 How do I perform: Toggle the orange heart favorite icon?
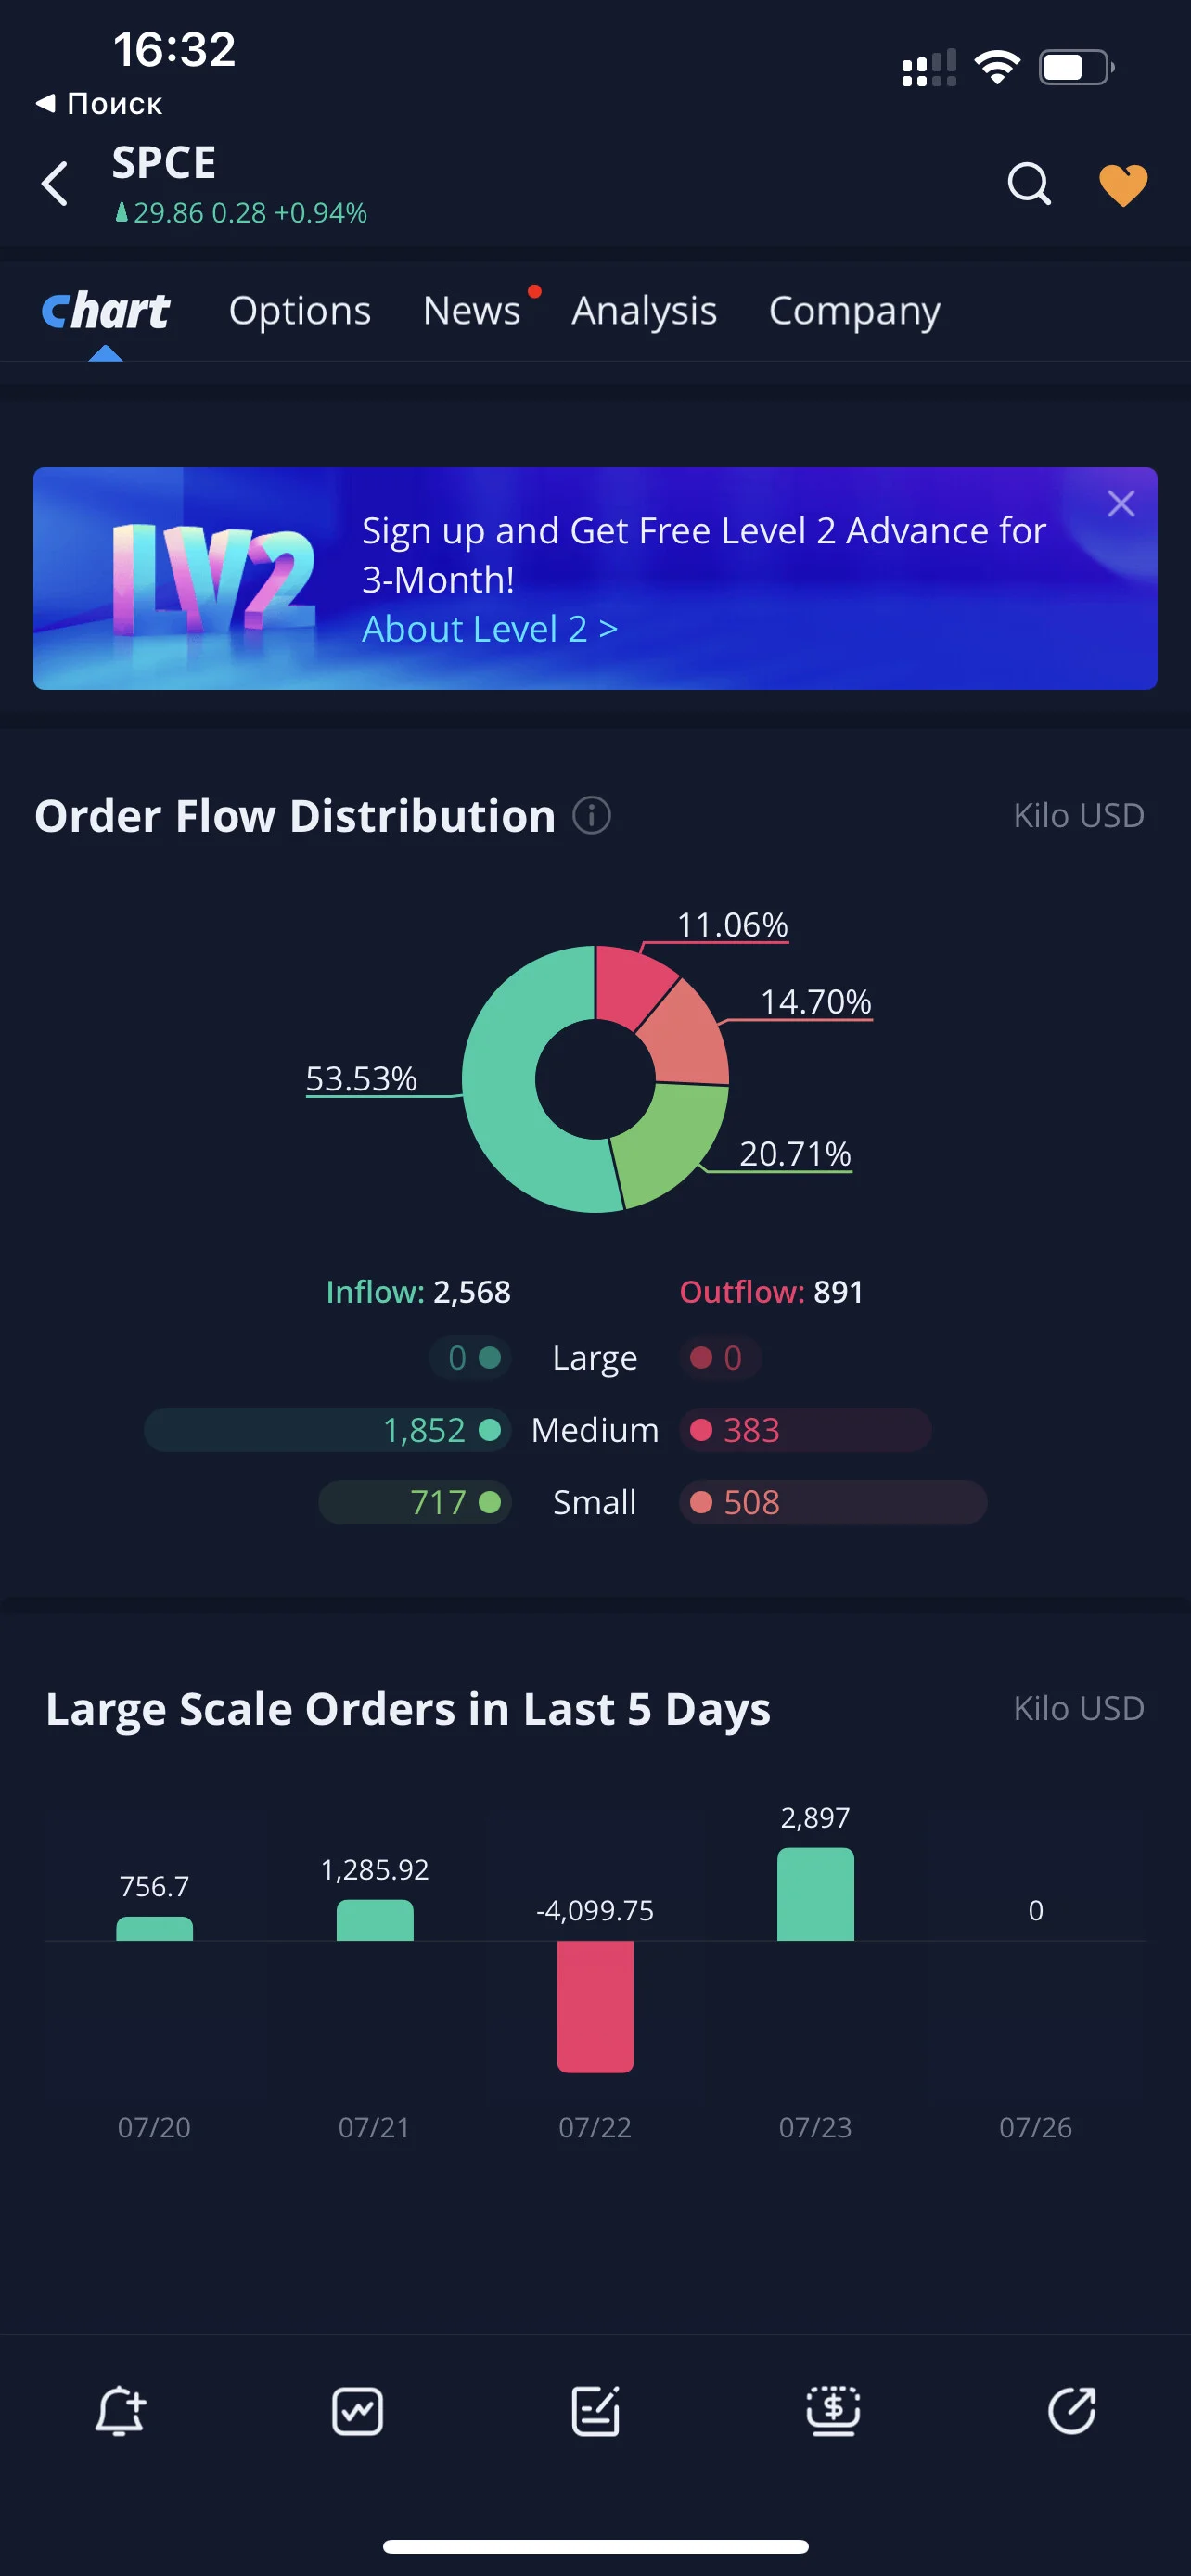pos(1123,185)
